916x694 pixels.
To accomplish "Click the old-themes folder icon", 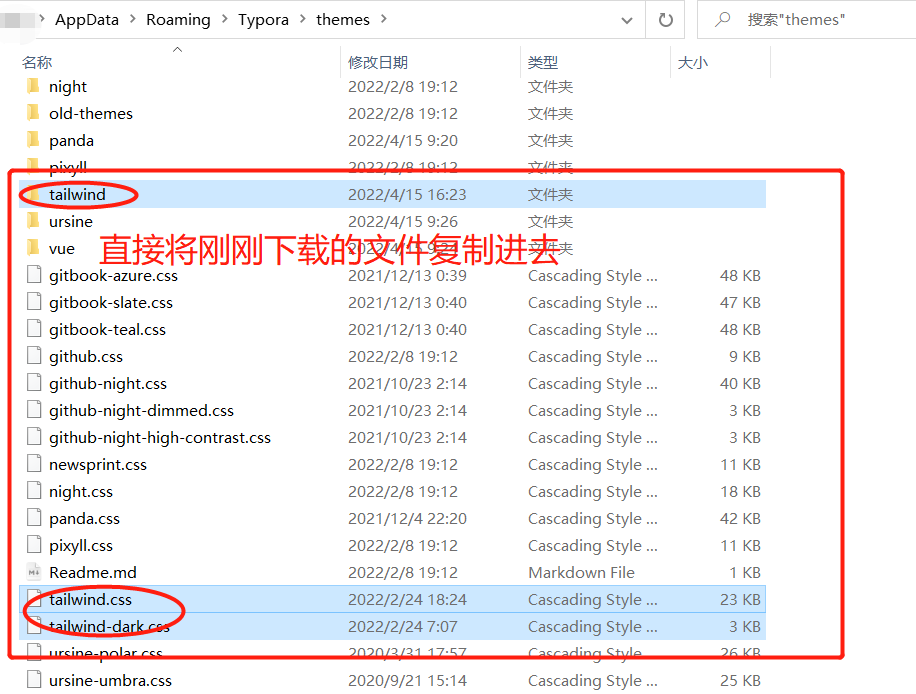I will (34, 113).
